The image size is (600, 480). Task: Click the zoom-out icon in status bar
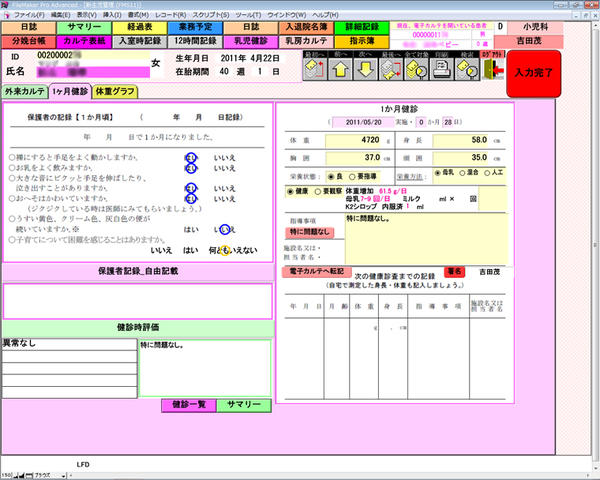point(16,475)
